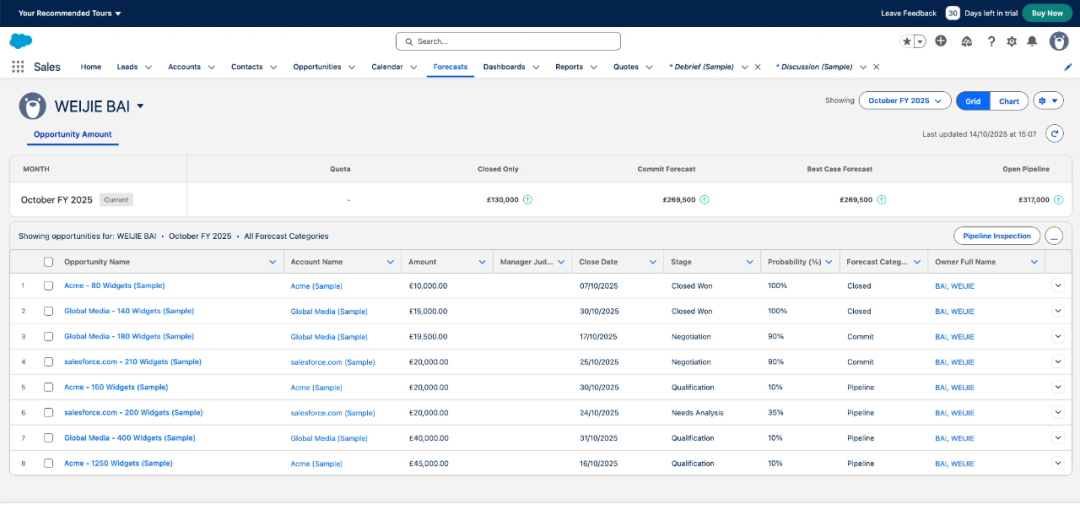This screenshot has width=1080, height=505.
Task: Check the salesforce.com - 210 Widgets row
Action: pos(48,362)
